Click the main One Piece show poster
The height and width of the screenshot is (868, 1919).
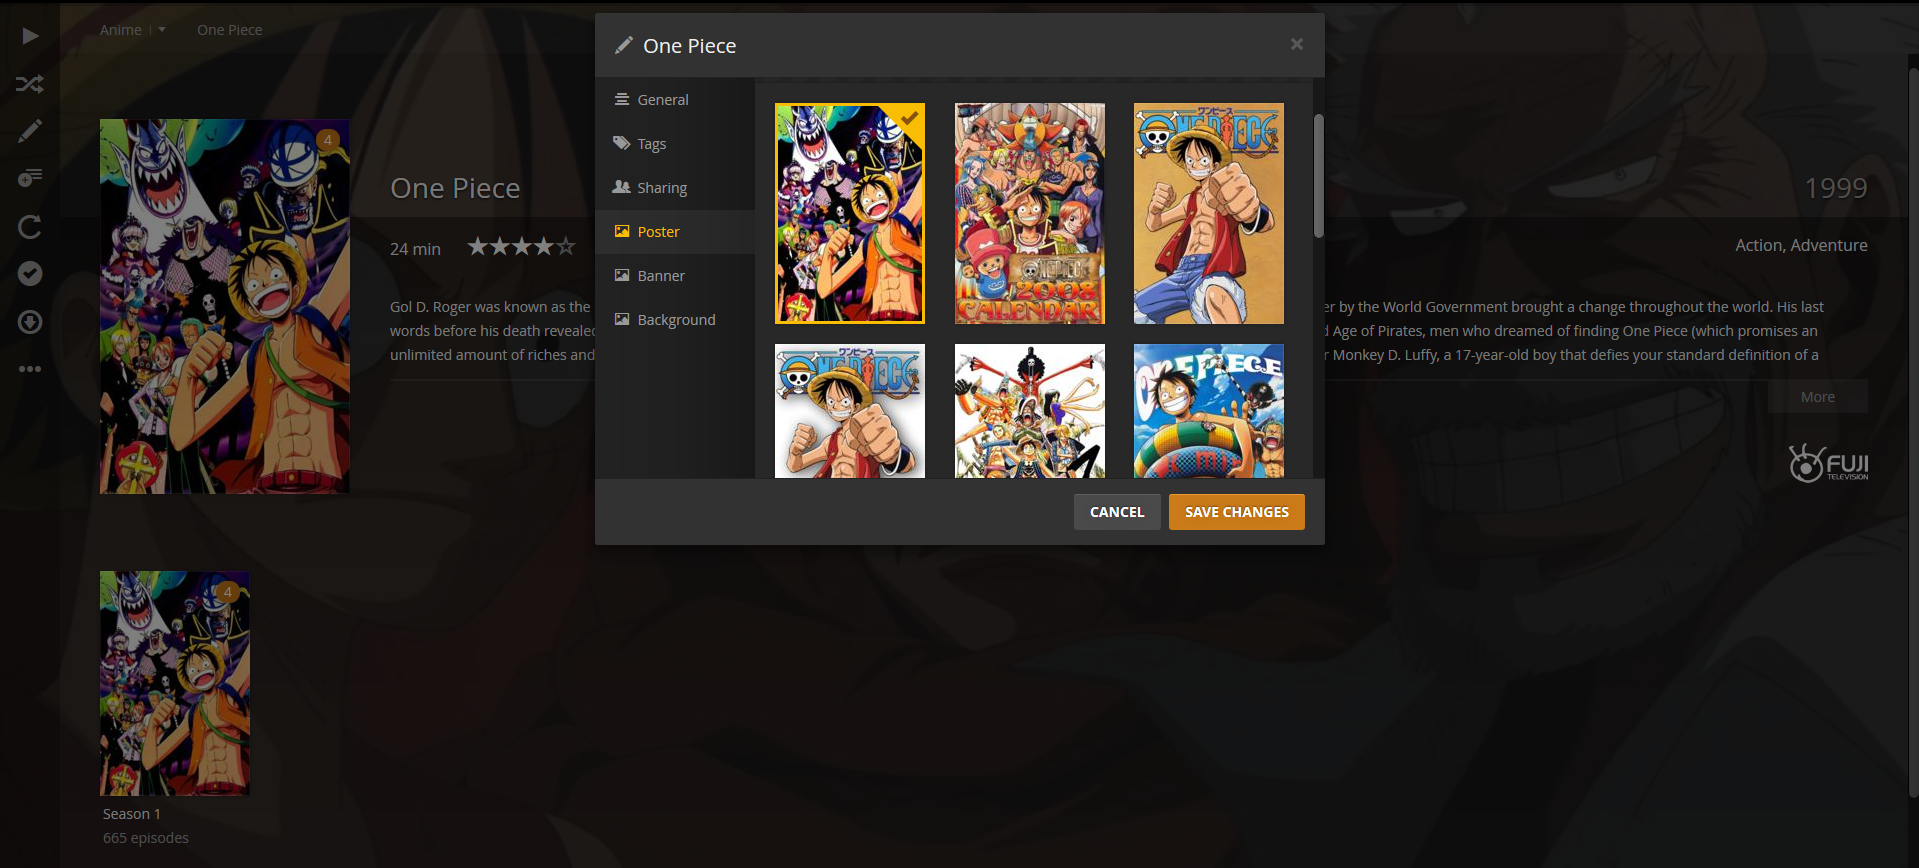click(x=225, y=306)
